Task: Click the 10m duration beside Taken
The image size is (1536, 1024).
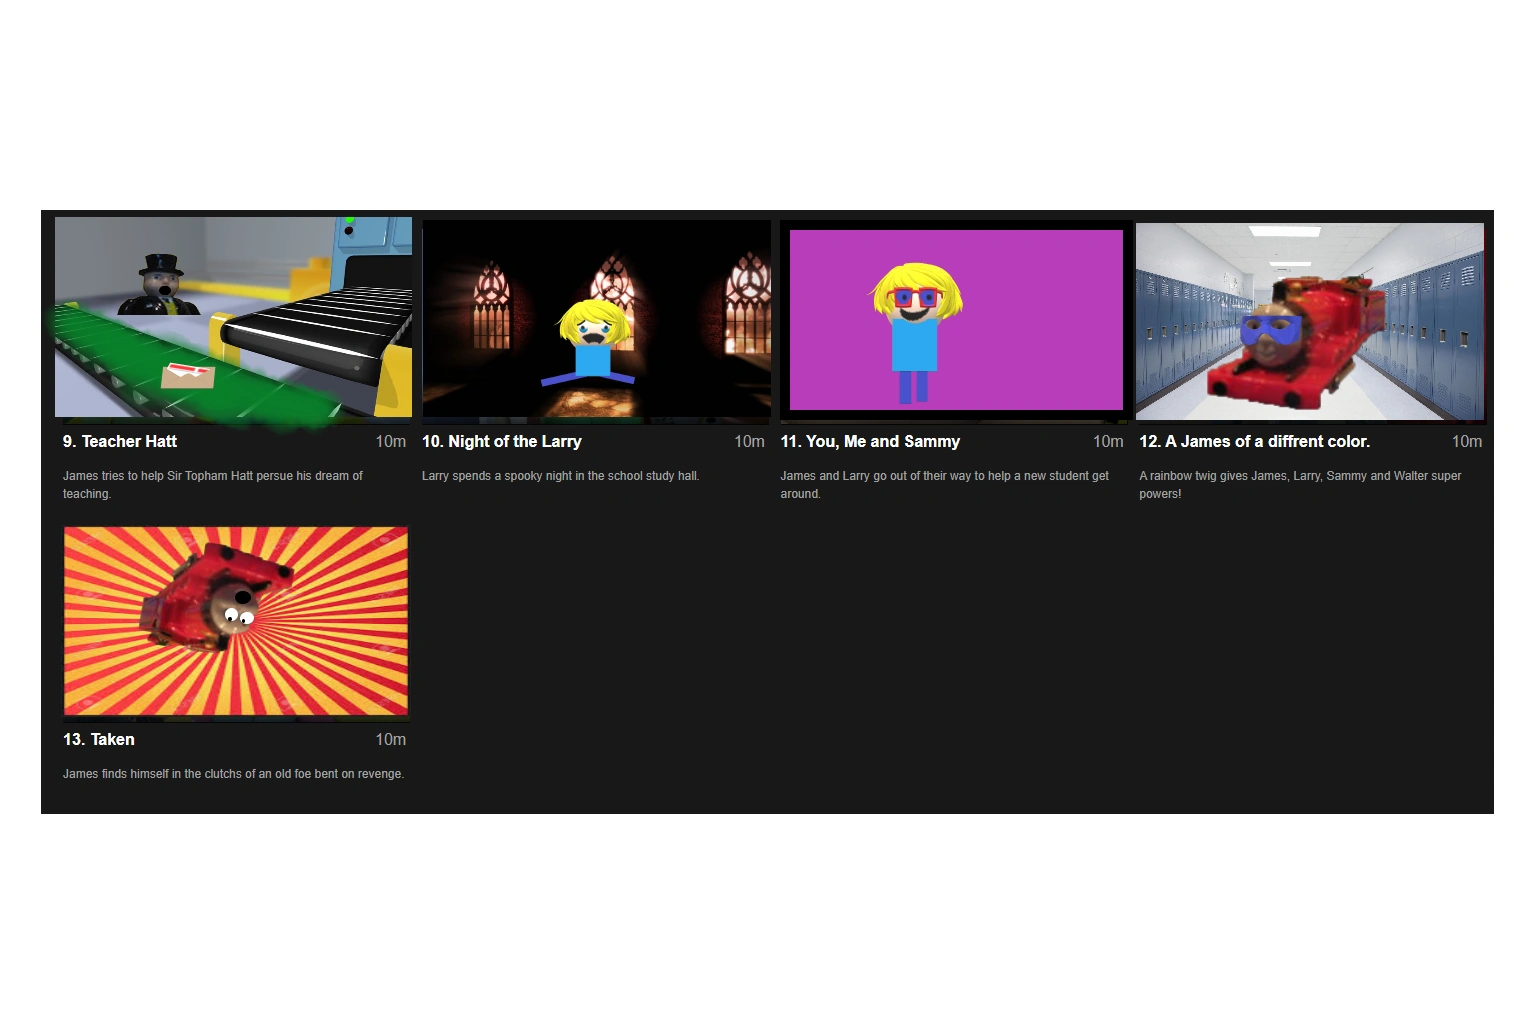Action: point(391,740)
